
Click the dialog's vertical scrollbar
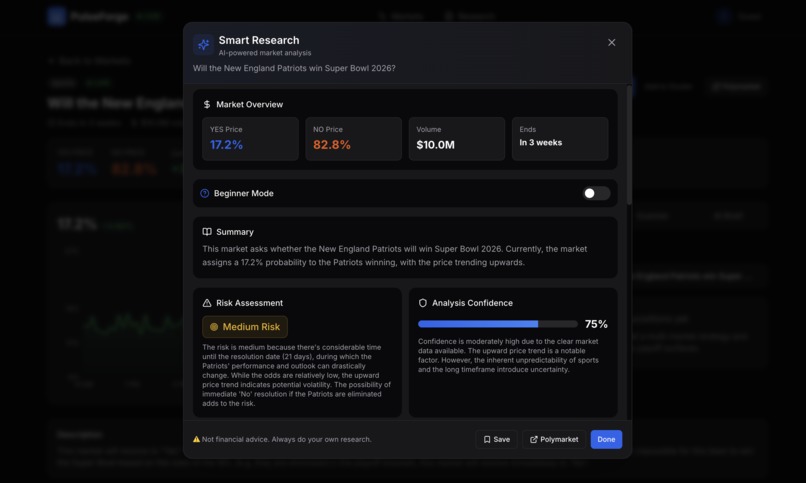(629, 145)
